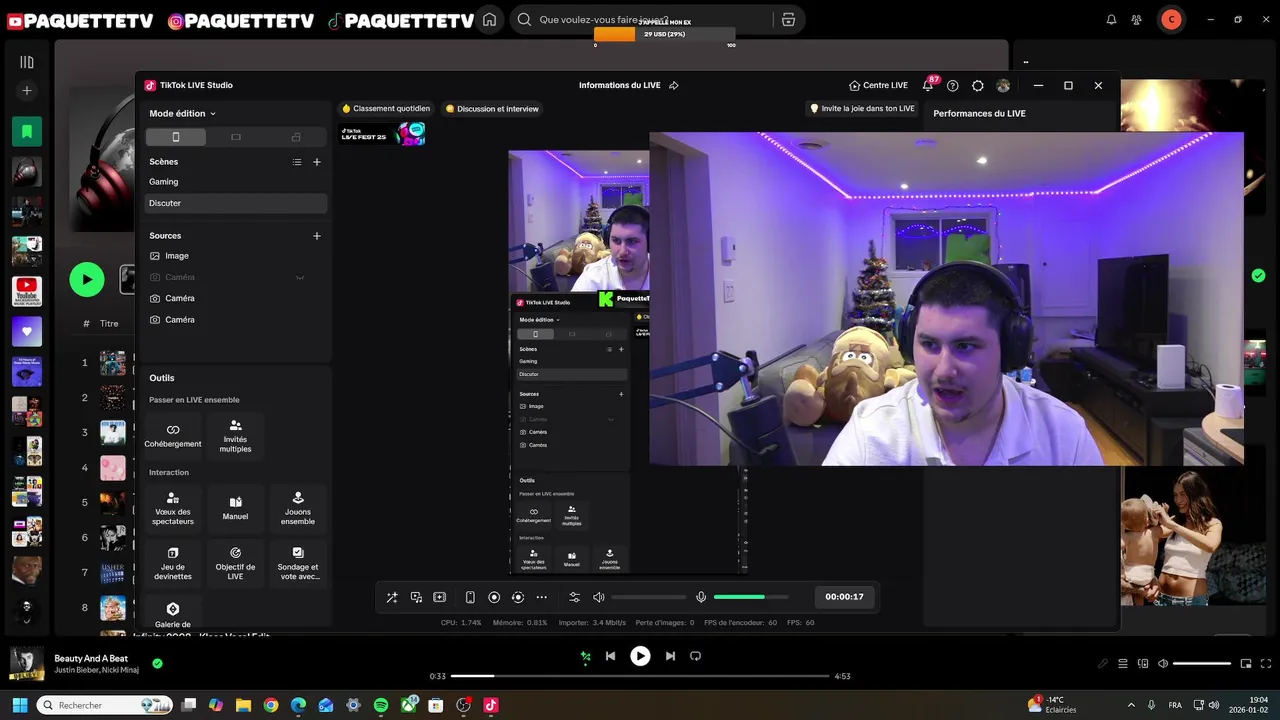The image size is (1280, 720).
Task: Open Spotify library sidebar icon
Action: pyautogui.click(x=27, y=62)
